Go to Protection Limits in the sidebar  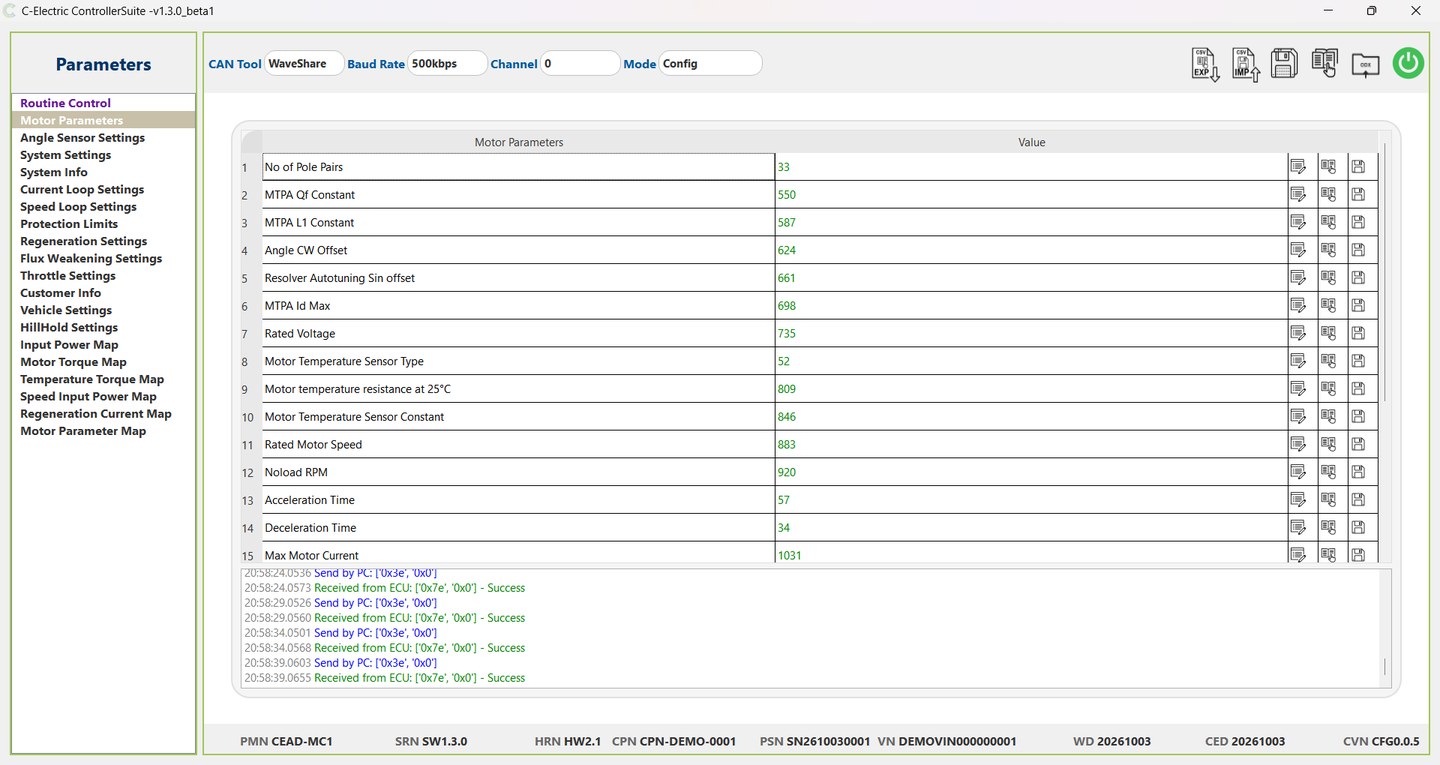(69, 224)
